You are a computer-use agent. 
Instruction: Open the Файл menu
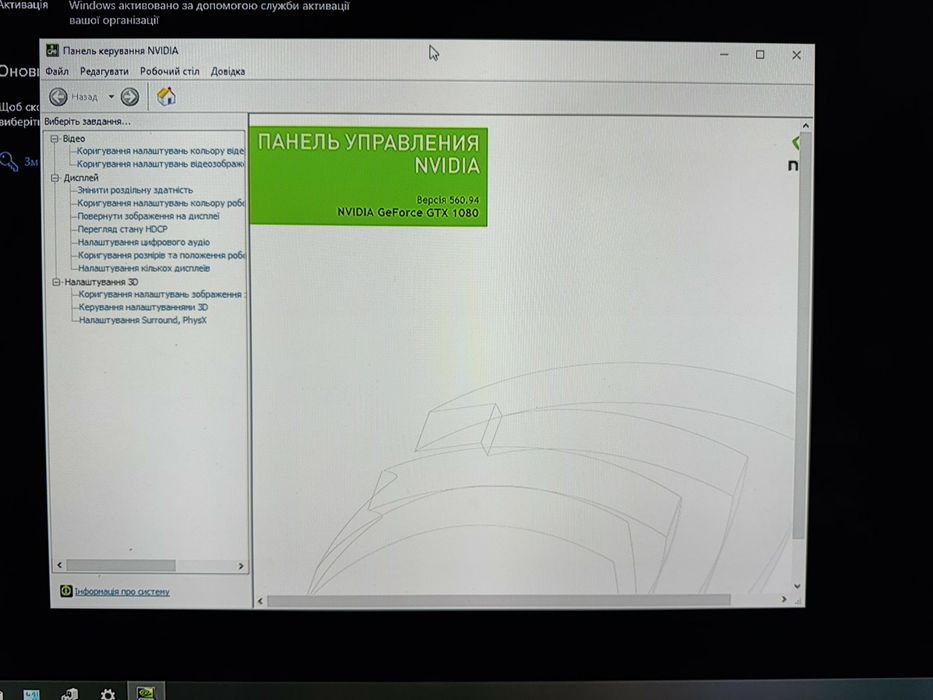(x=57, y=71)
